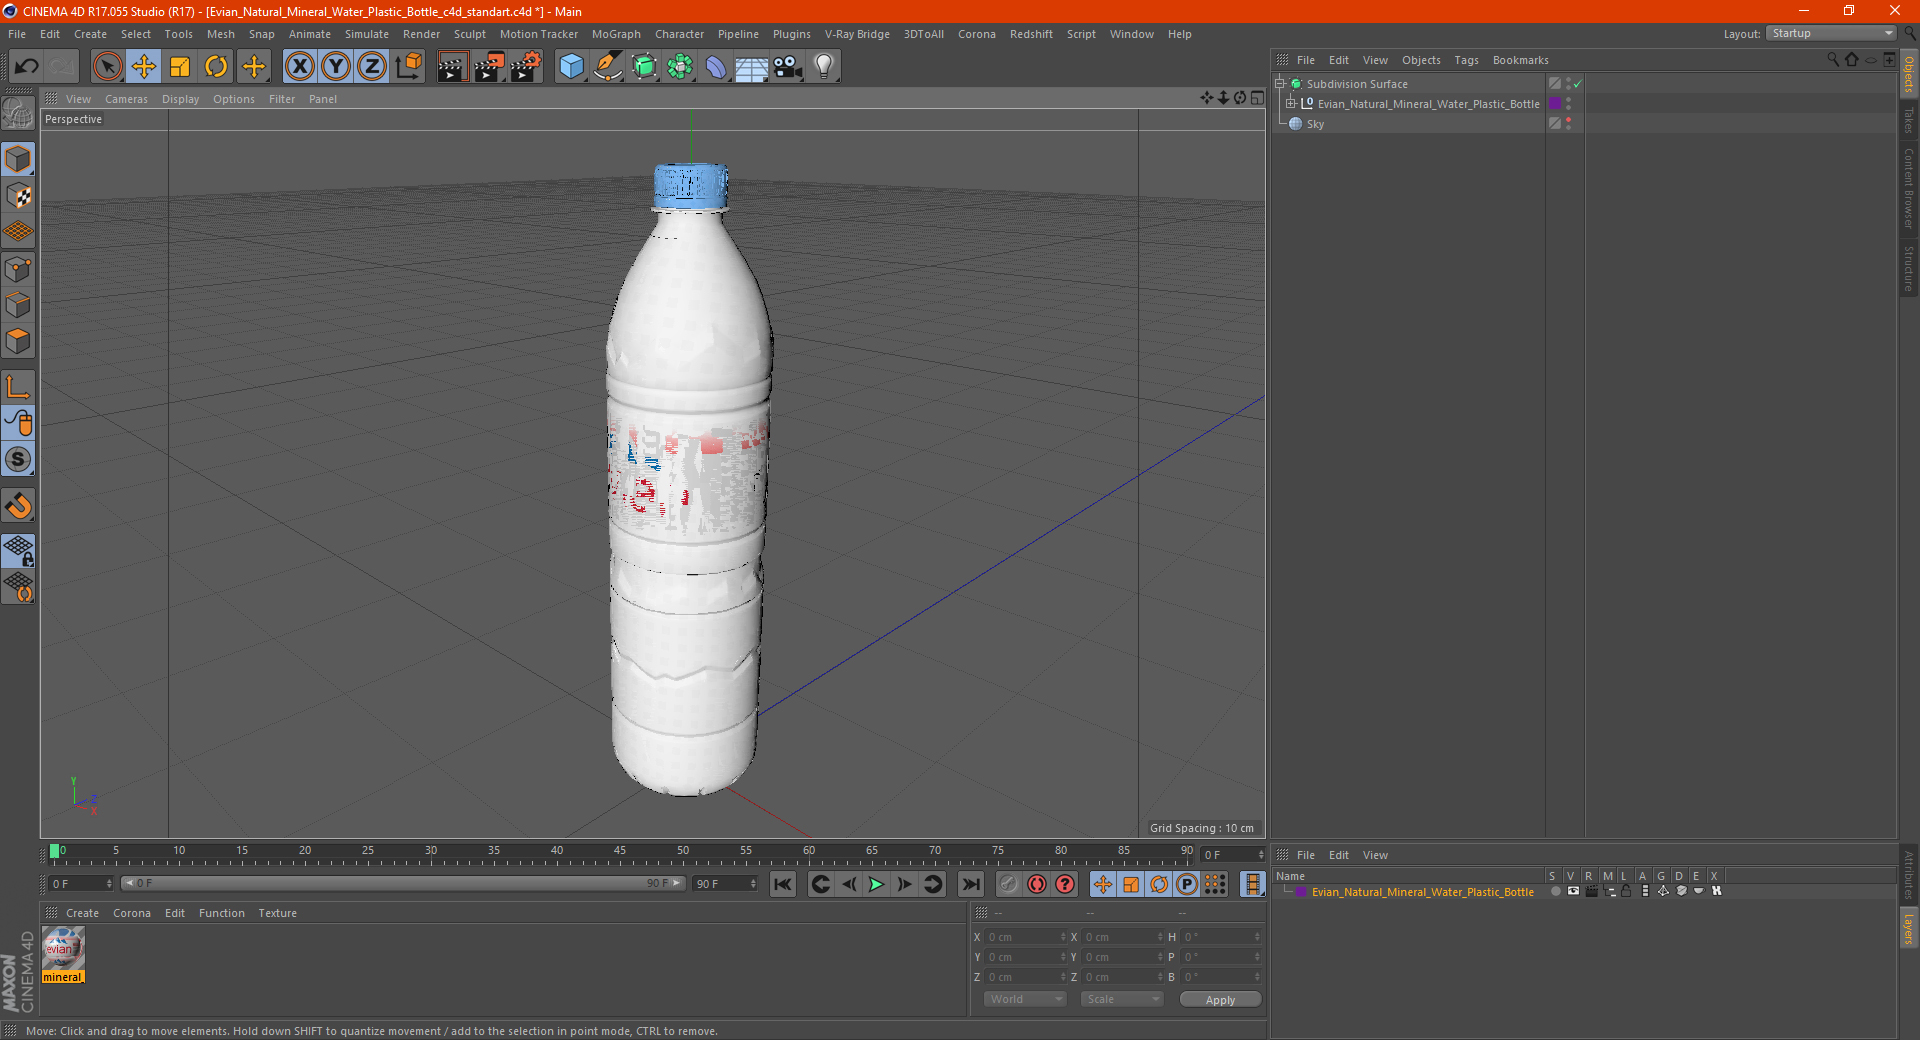Toggle Sky object visibility dots
Viewport: 1920px width, 1040px height.
1568,124
